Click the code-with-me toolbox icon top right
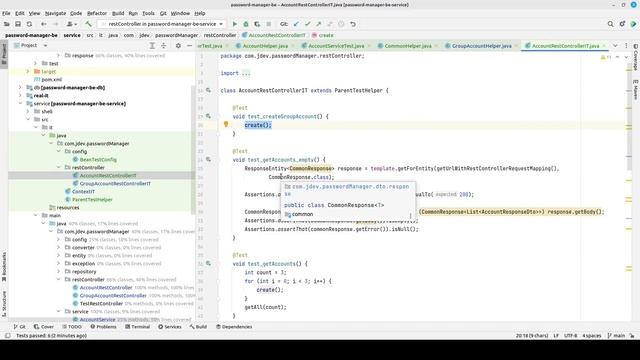 [x=633, y=24]
